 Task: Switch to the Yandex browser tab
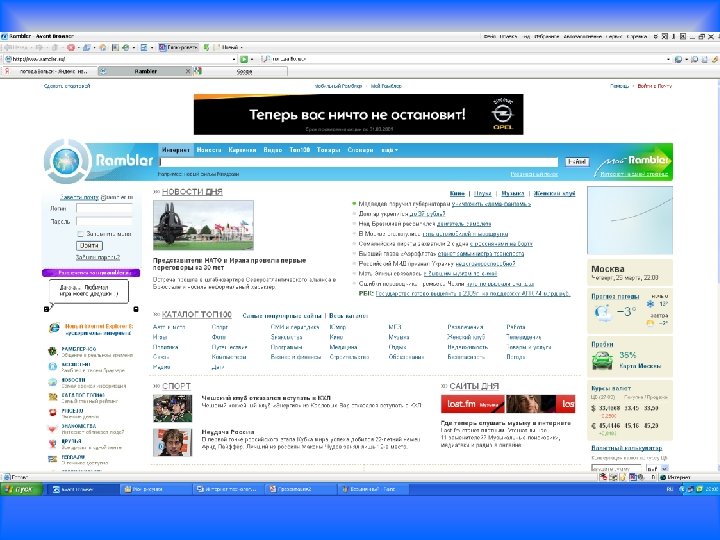[49, 71]
